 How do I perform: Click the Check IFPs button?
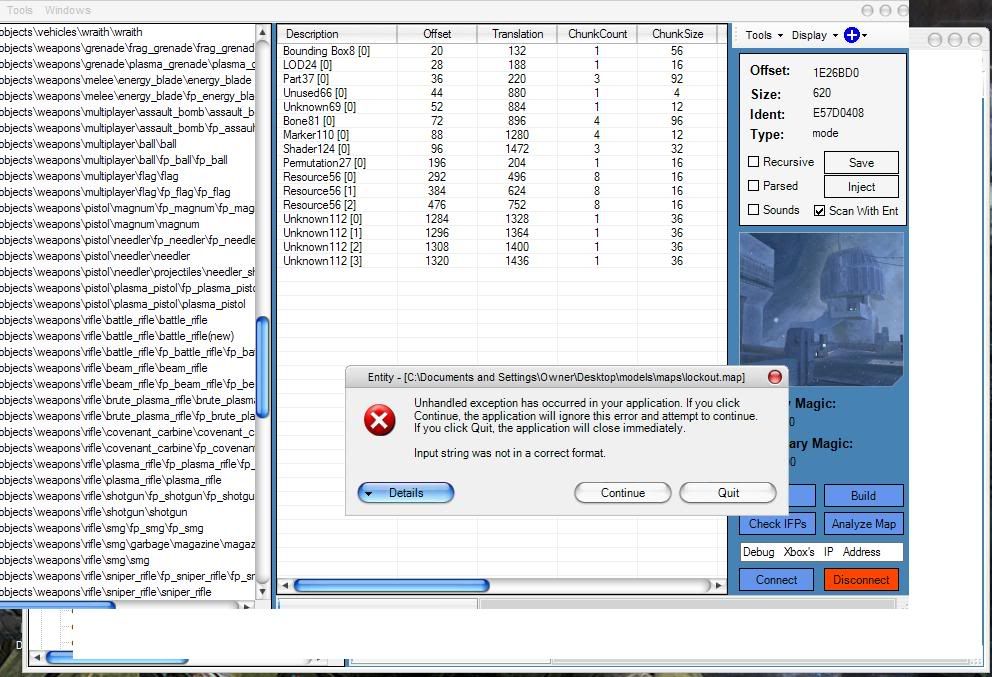[x=778, y=524]
